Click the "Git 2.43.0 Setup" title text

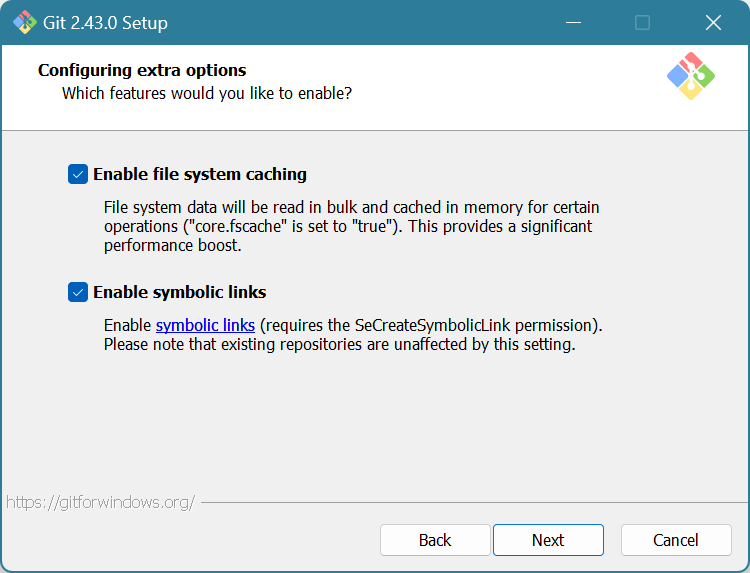point(107,22)
